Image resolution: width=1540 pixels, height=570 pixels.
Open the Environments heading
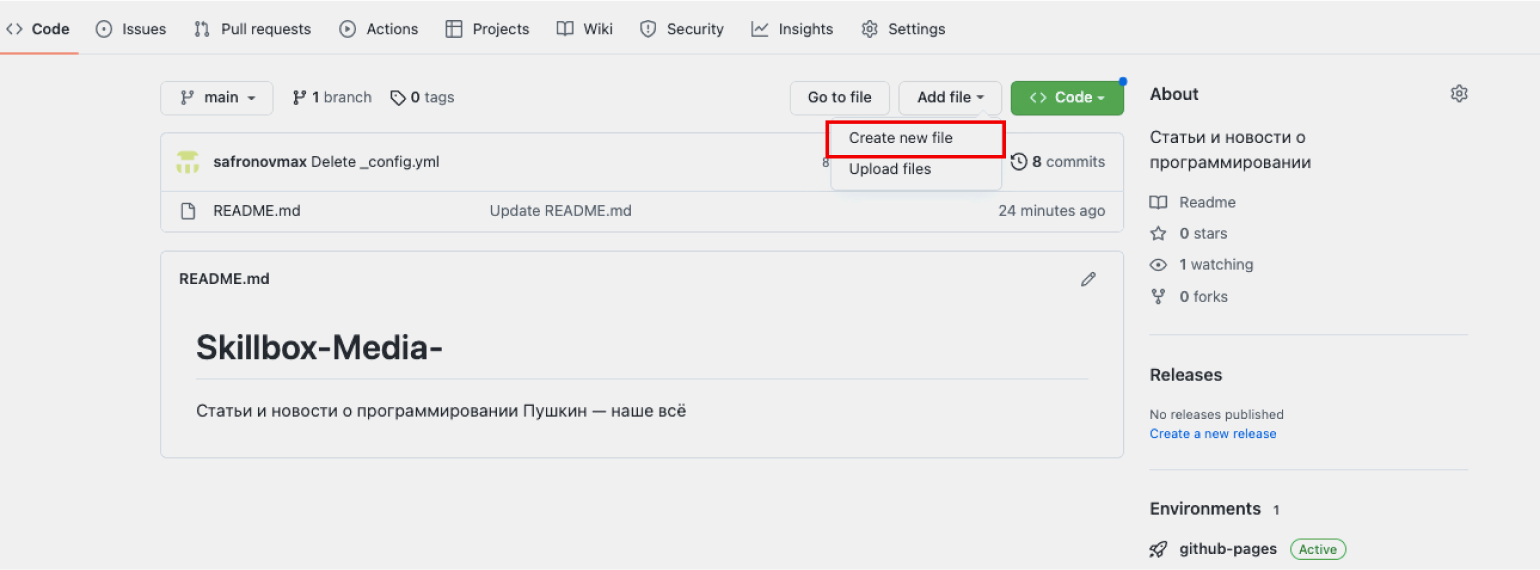tap(1205, 509)
